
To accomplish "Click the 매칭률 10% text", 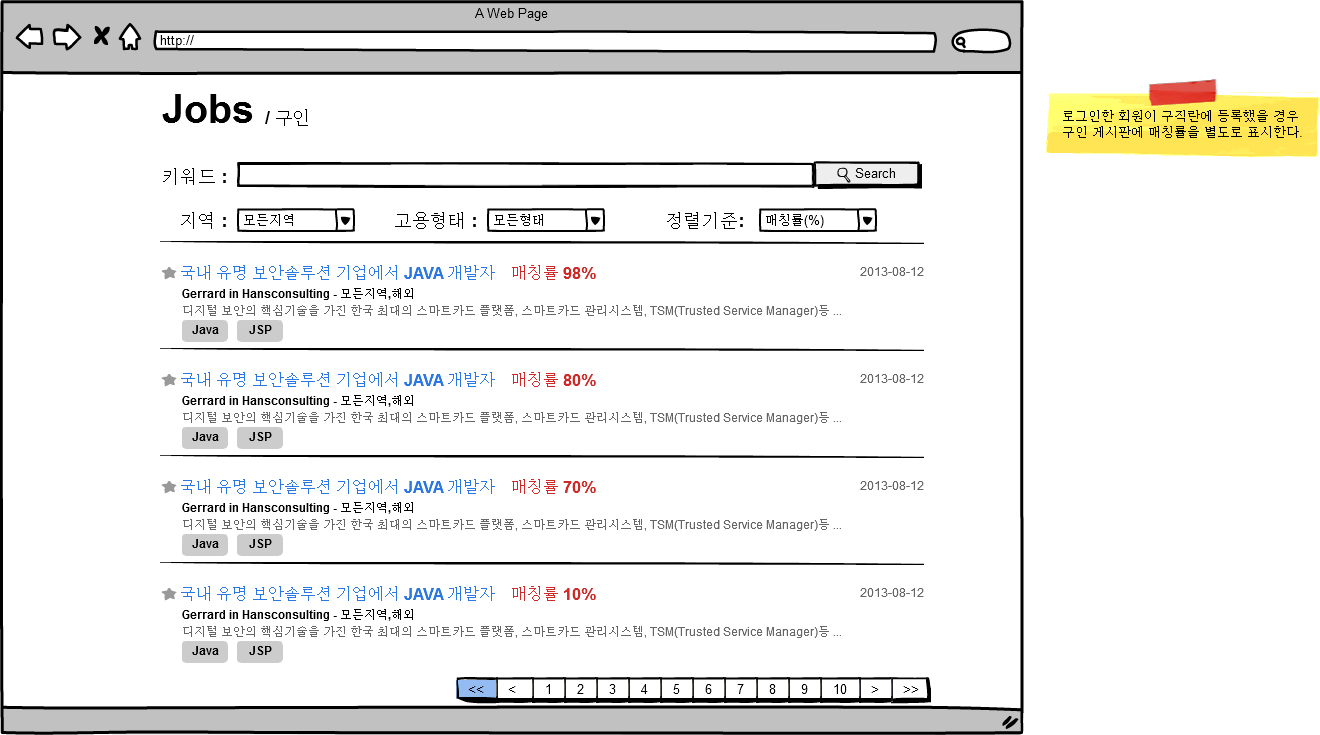I will tap(554, 594).
